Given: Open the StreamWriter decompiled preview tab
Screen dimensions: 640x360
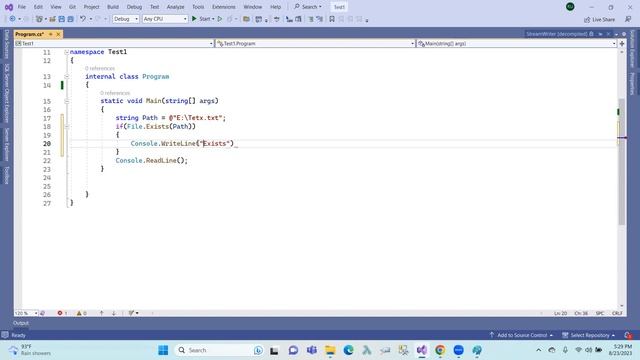Looking at the screenshot, I should coord(557,34).
